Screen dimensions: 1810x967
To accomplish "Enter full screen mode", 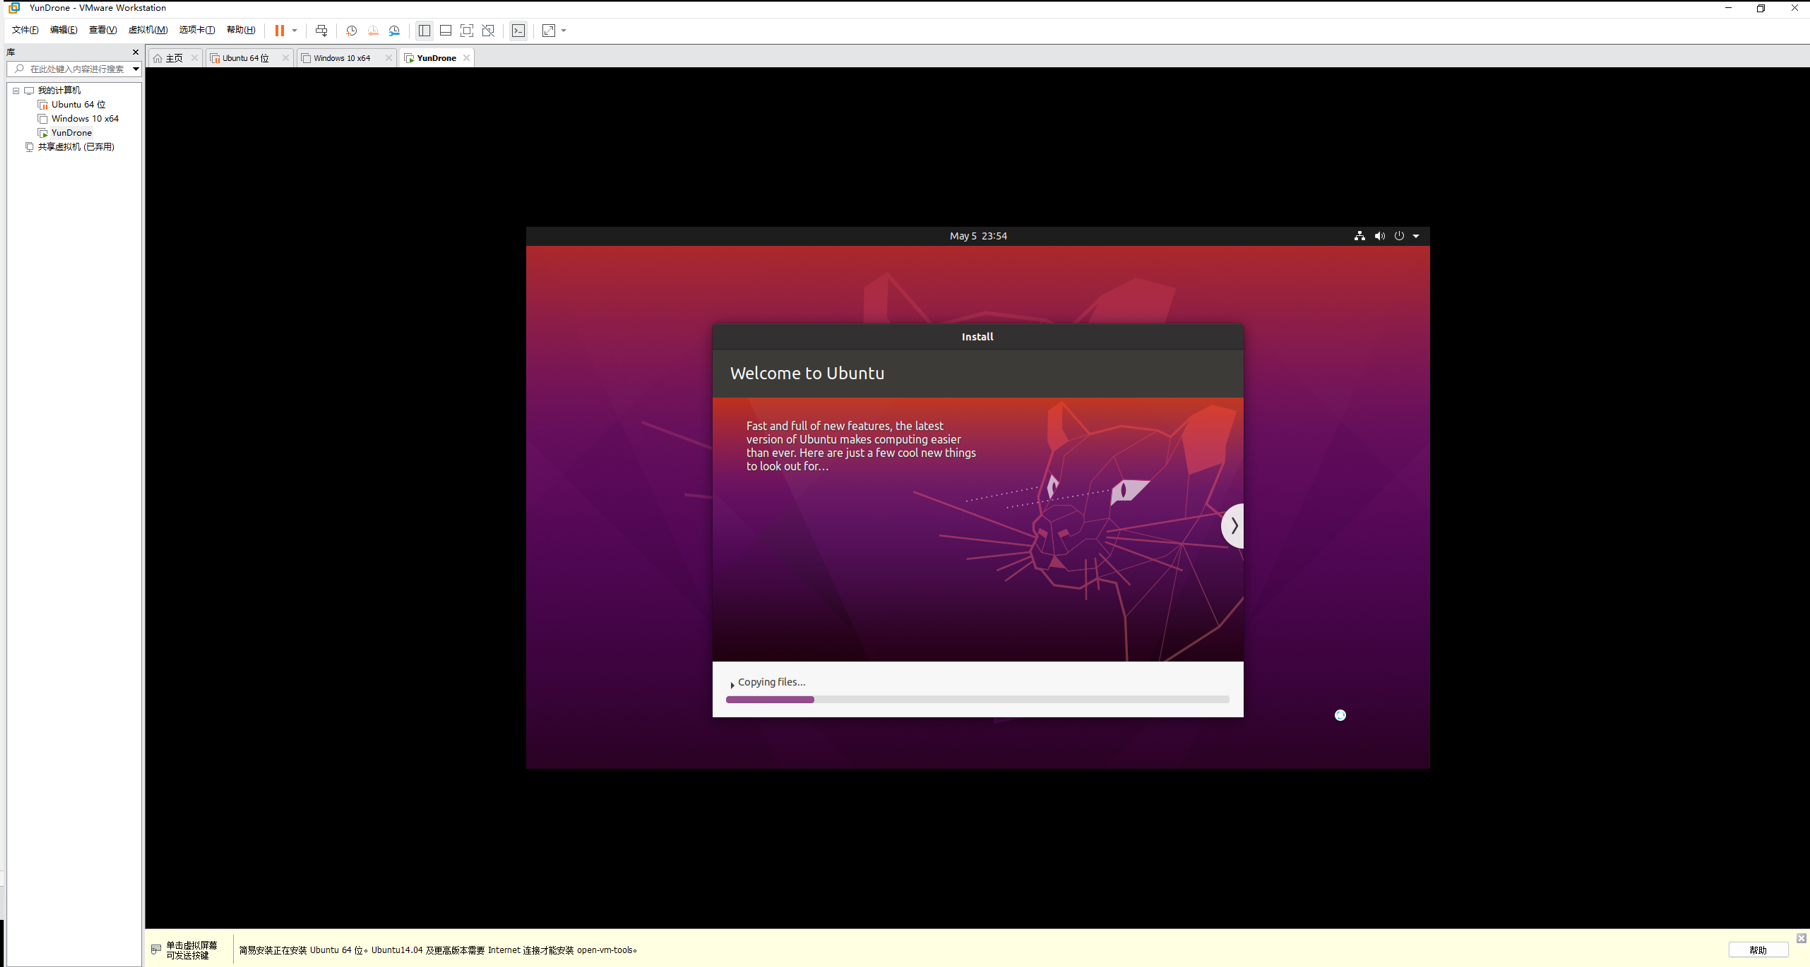I will pos(467,31).
